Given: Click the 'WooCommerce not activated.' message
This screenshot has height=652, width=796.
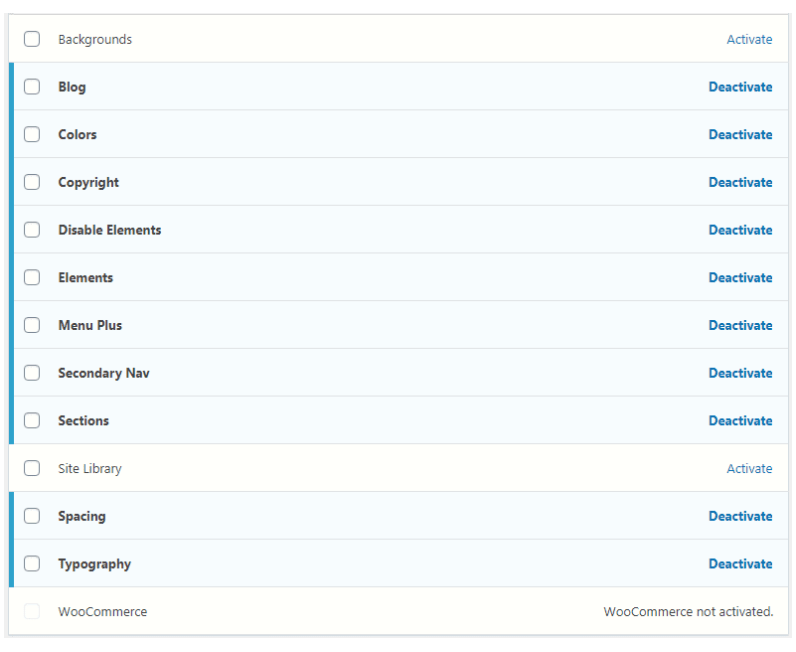Looking at the screenshot, I should [x=688, y=612].
